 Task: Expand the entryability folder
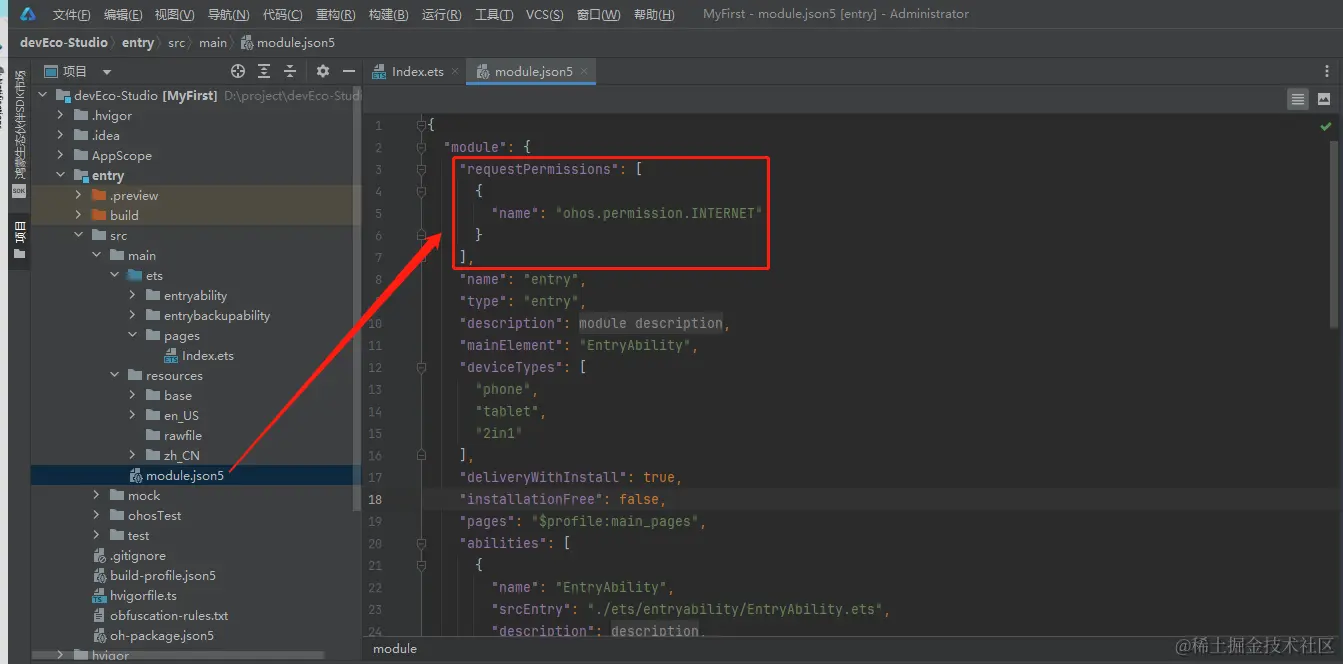pyautogui.click(x=133, y=295)
